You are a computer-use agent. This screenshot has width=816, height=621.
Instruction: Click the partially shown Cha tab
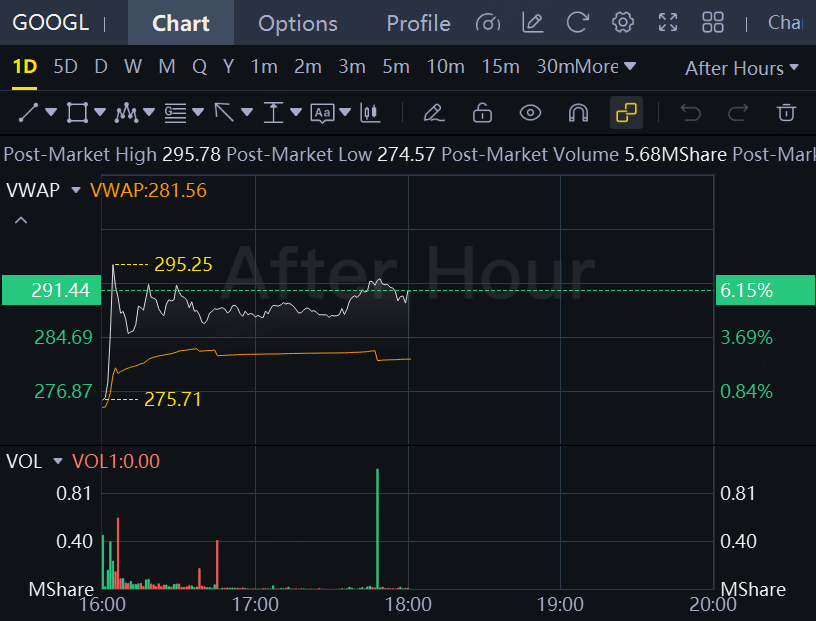[786, 23]
